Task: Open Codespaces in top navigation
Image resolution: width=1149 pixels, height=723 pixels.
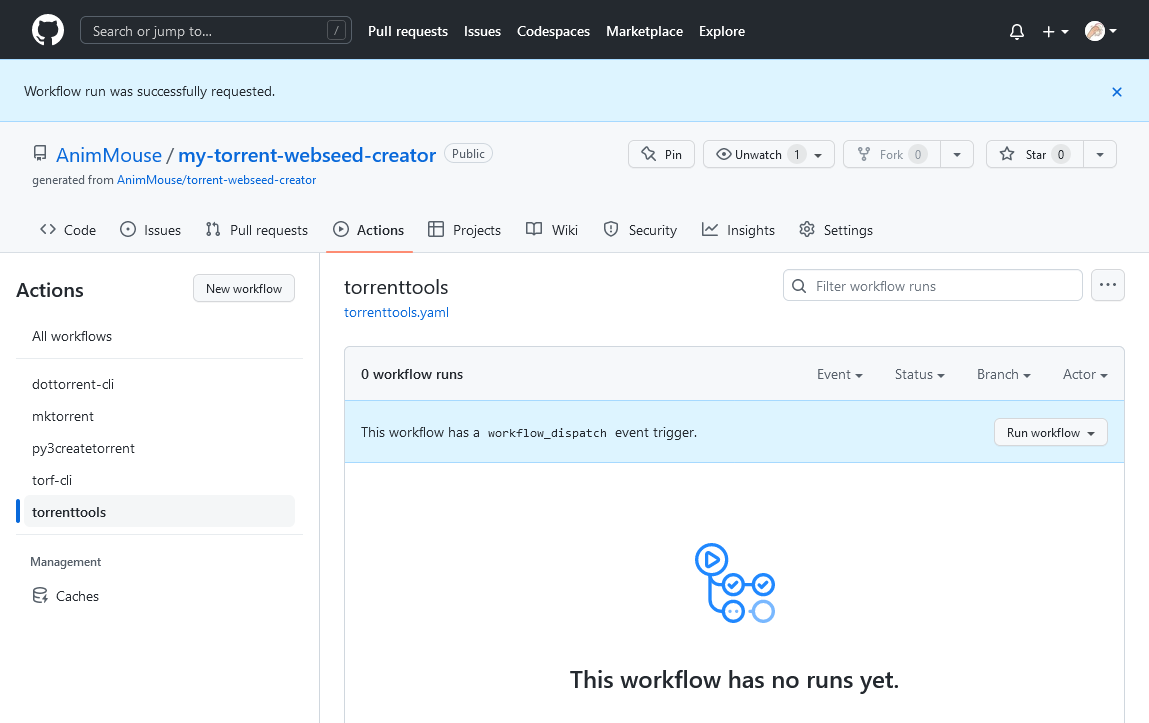Action: click(553, 31)
